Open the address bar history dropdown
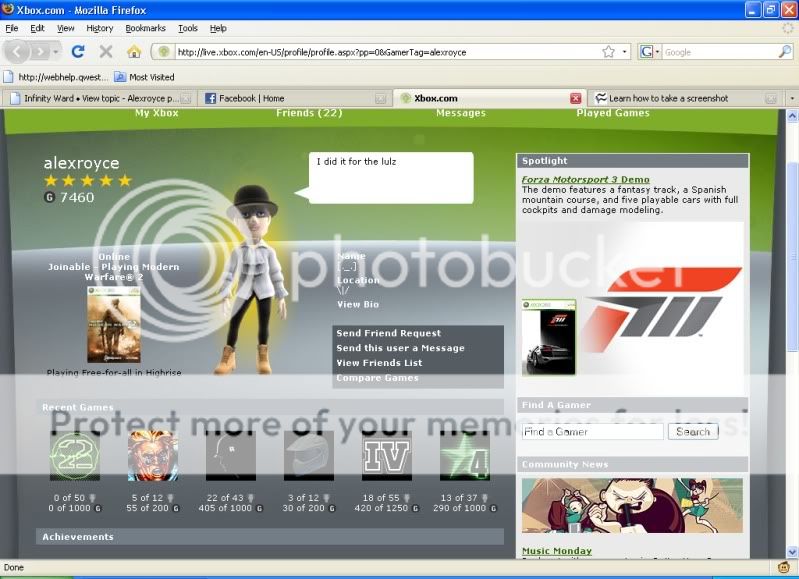This screenshot has width=799, height=579. tap(624, 52)
